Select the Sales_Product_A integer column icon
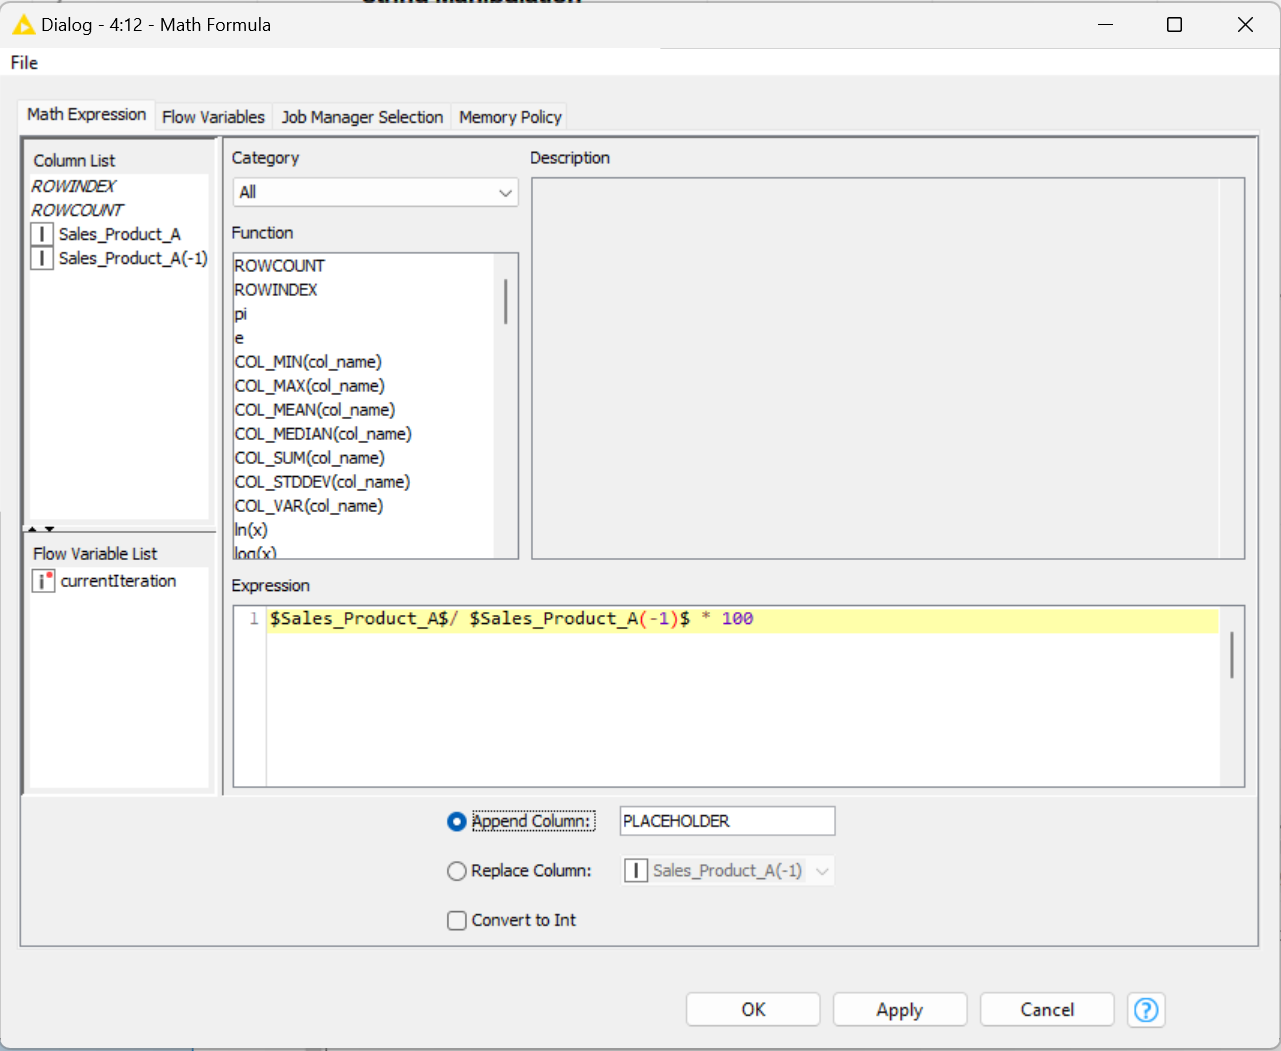The height and width of the screenshot is (1051, 1281). (x=42, y=234)
